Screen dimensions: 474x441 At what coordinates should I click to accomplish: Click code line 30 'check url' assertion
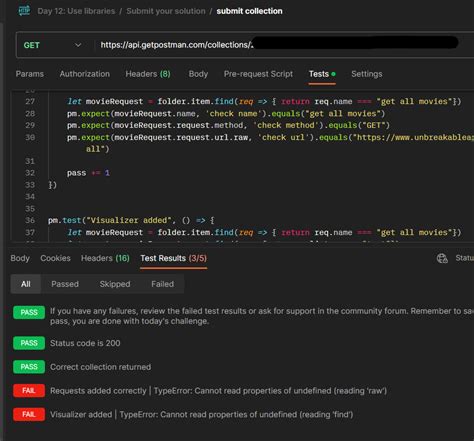coord(270,143)
